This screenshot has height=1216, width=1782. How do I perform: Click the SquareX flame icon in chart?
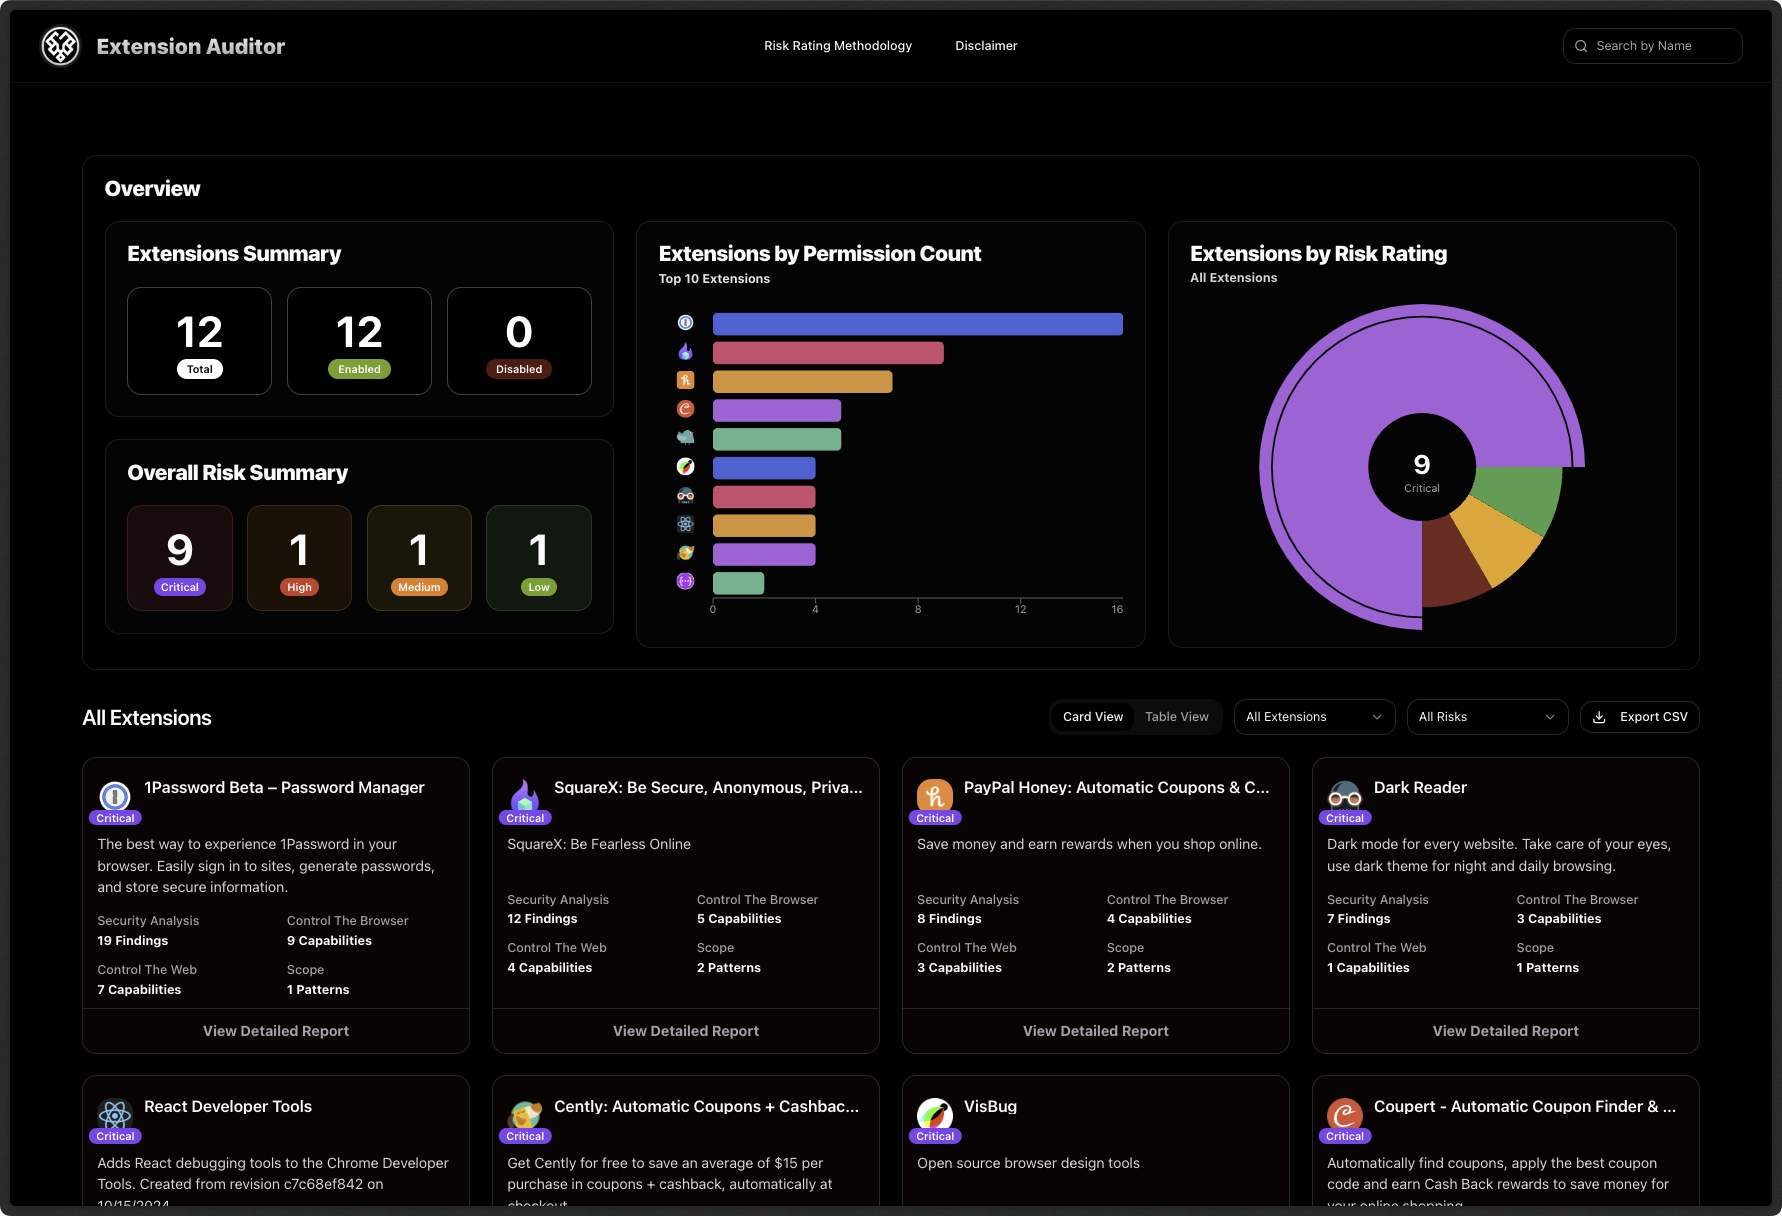pos(685,351)
